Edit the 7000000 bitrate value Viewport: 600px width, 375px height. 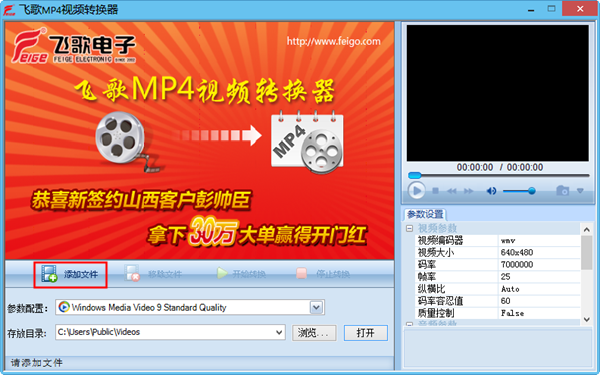[x=539, y=264]
